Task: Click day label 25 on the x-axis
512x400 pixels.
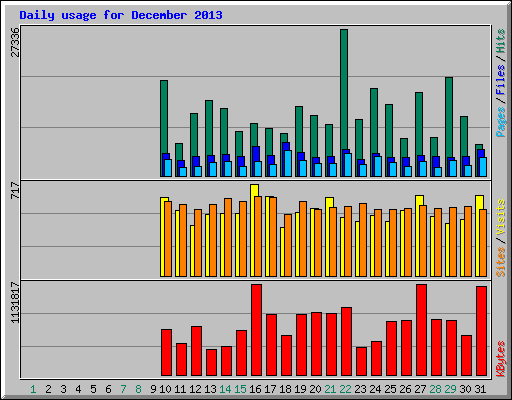Action: pyautogui.click(x=390, y=389)
